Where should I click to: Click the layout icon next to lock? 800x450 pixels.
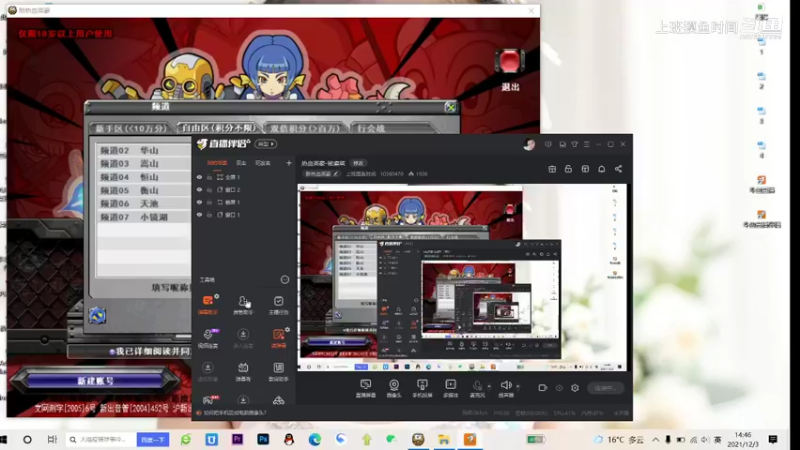pyautogui.click(x=552, y=169)
